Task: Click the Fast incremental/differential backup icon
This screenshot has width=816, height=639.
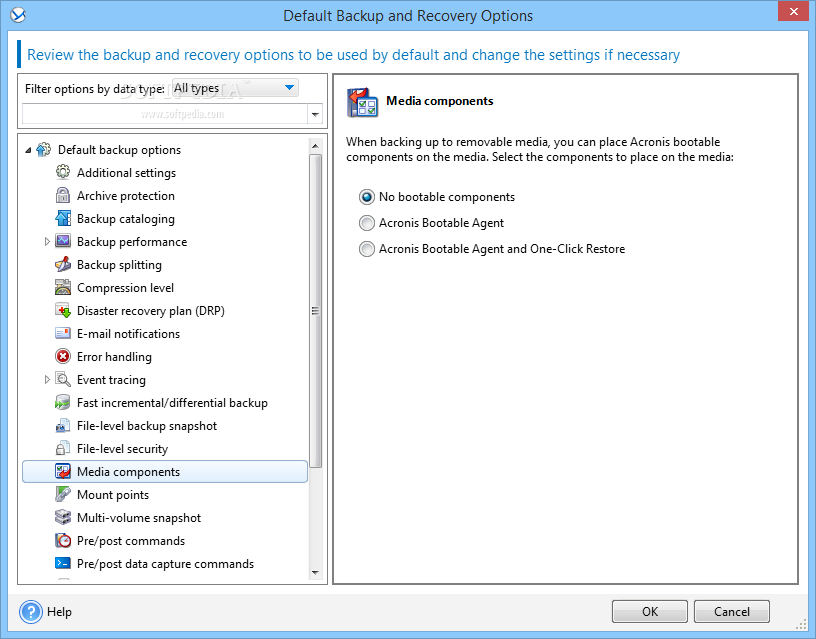Action: pos(62,402)
